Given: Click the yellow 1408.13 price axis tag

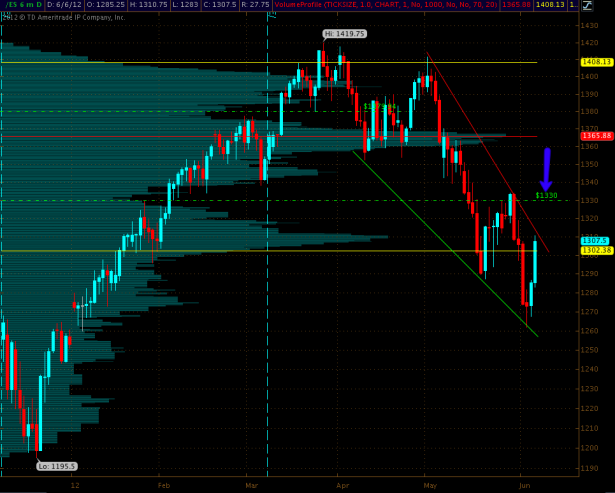Looking at the screenshot, I should tap(597, 62).
